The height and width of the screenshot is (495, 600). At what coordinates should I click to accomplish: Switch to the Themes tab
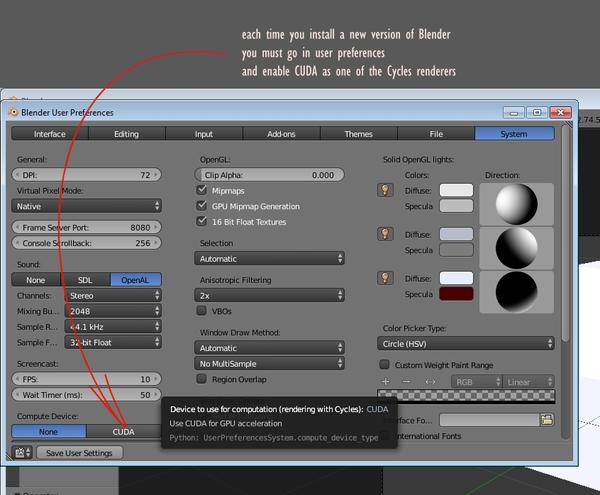point(359,134)
